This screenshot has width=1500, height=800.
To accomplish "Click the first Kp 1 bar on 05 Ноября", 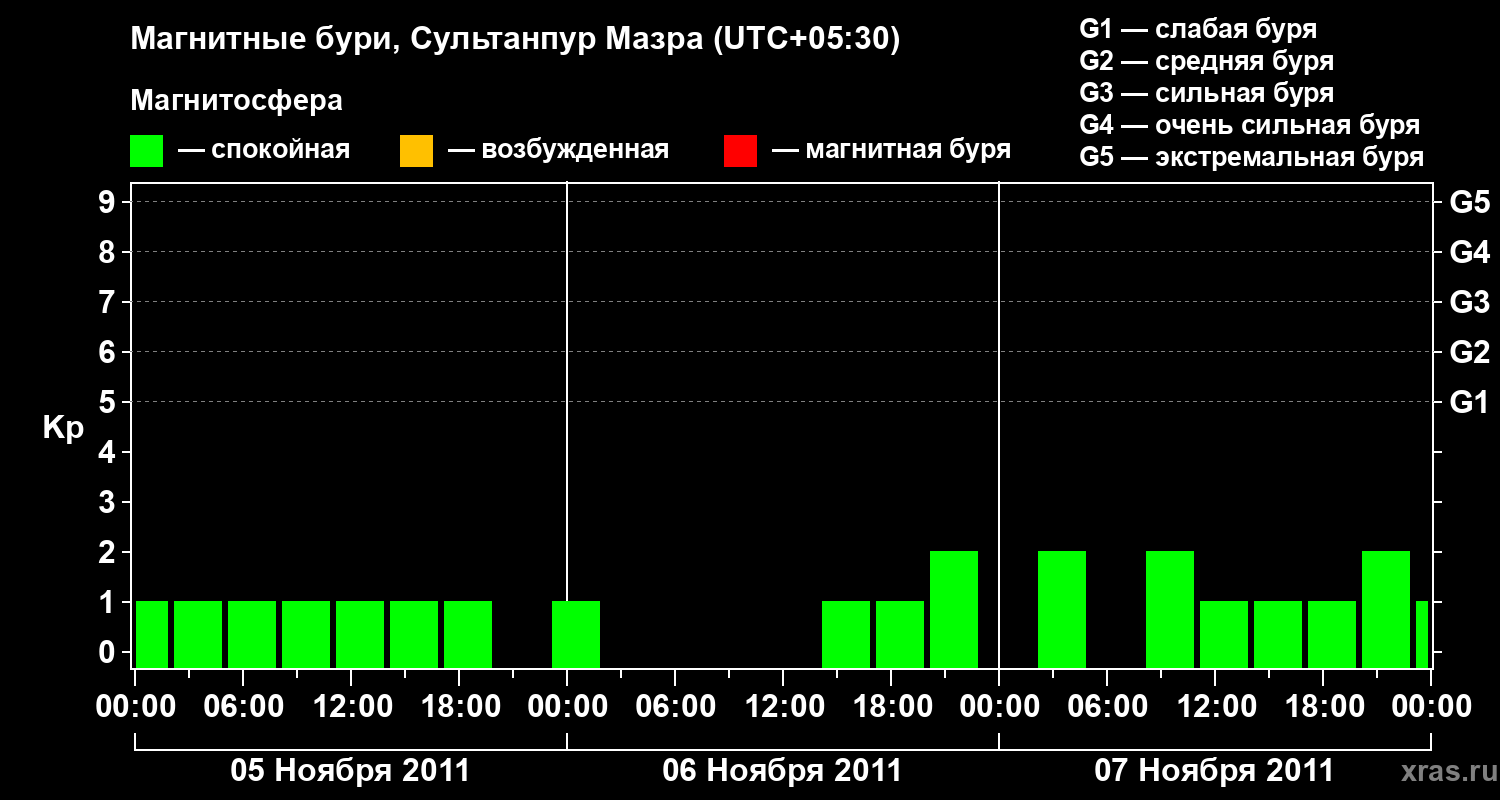I will click(x=152, y=634).
